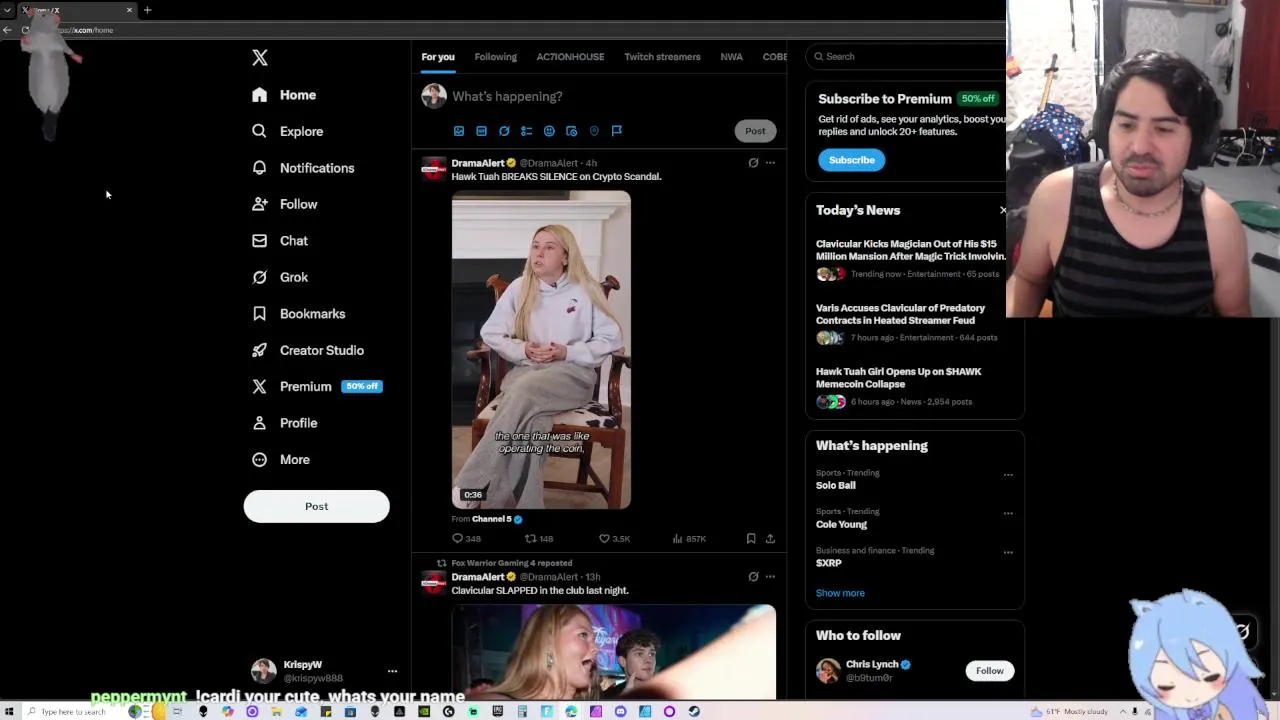This screenshot has height=720, width=1280.
Task: Click the gray Post button in the composer
Action: pyautogui.click(x=755, y=131)
